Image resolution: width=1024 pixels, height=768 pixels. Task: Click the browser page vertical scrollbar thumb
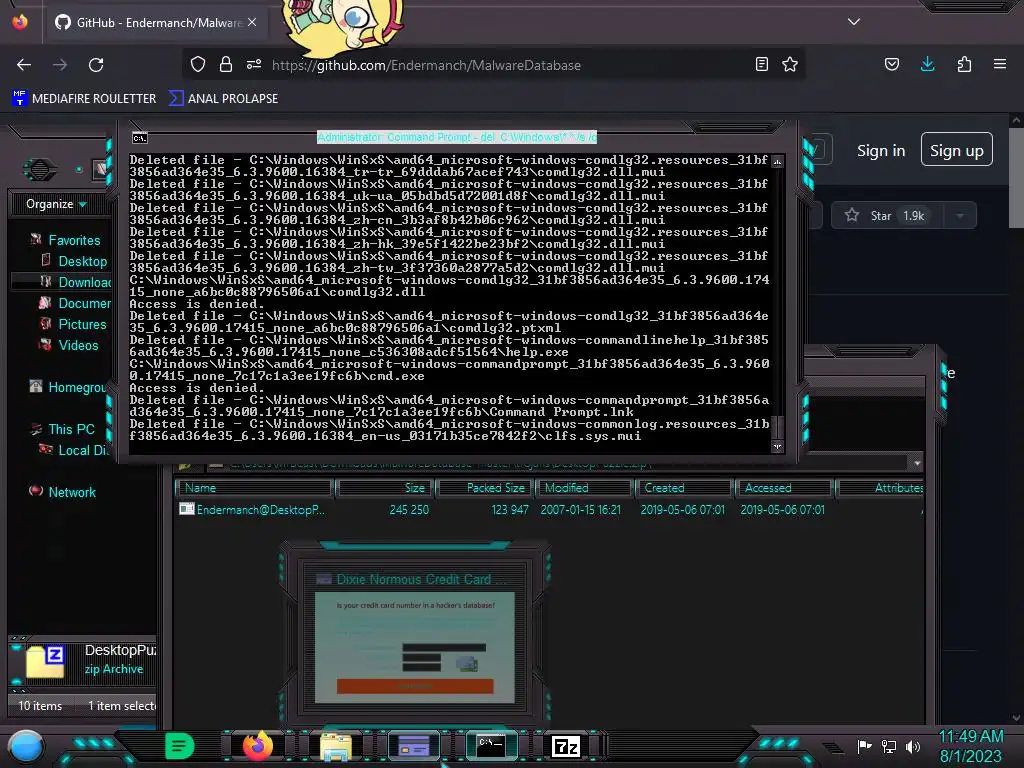1016,178
